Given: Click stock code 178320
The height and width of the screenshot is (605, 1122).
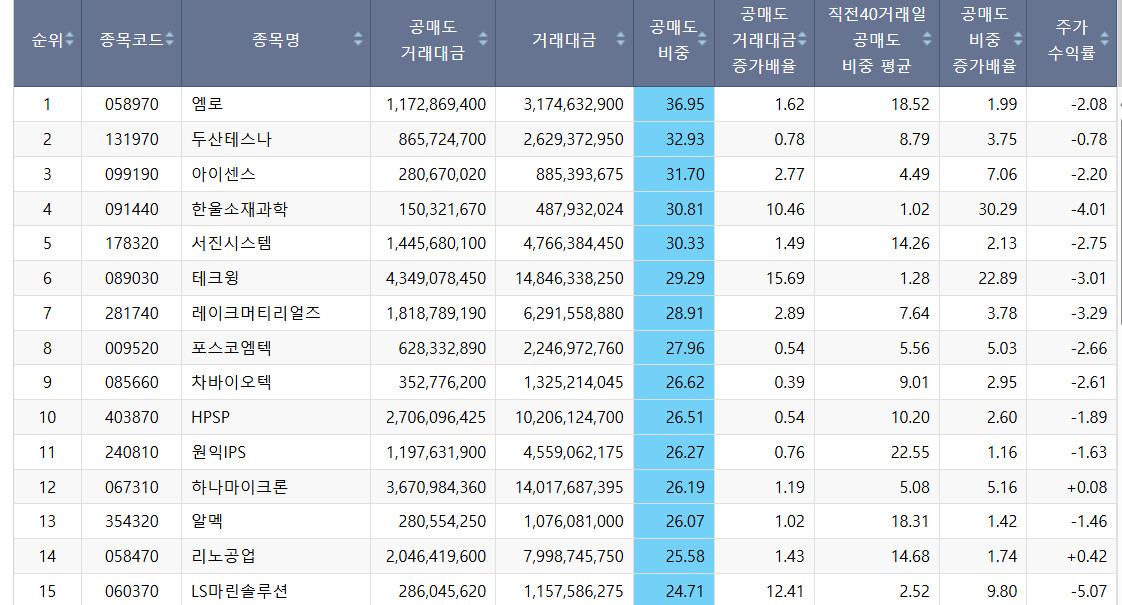Looking at the screenshot, I should pos(132,243).
